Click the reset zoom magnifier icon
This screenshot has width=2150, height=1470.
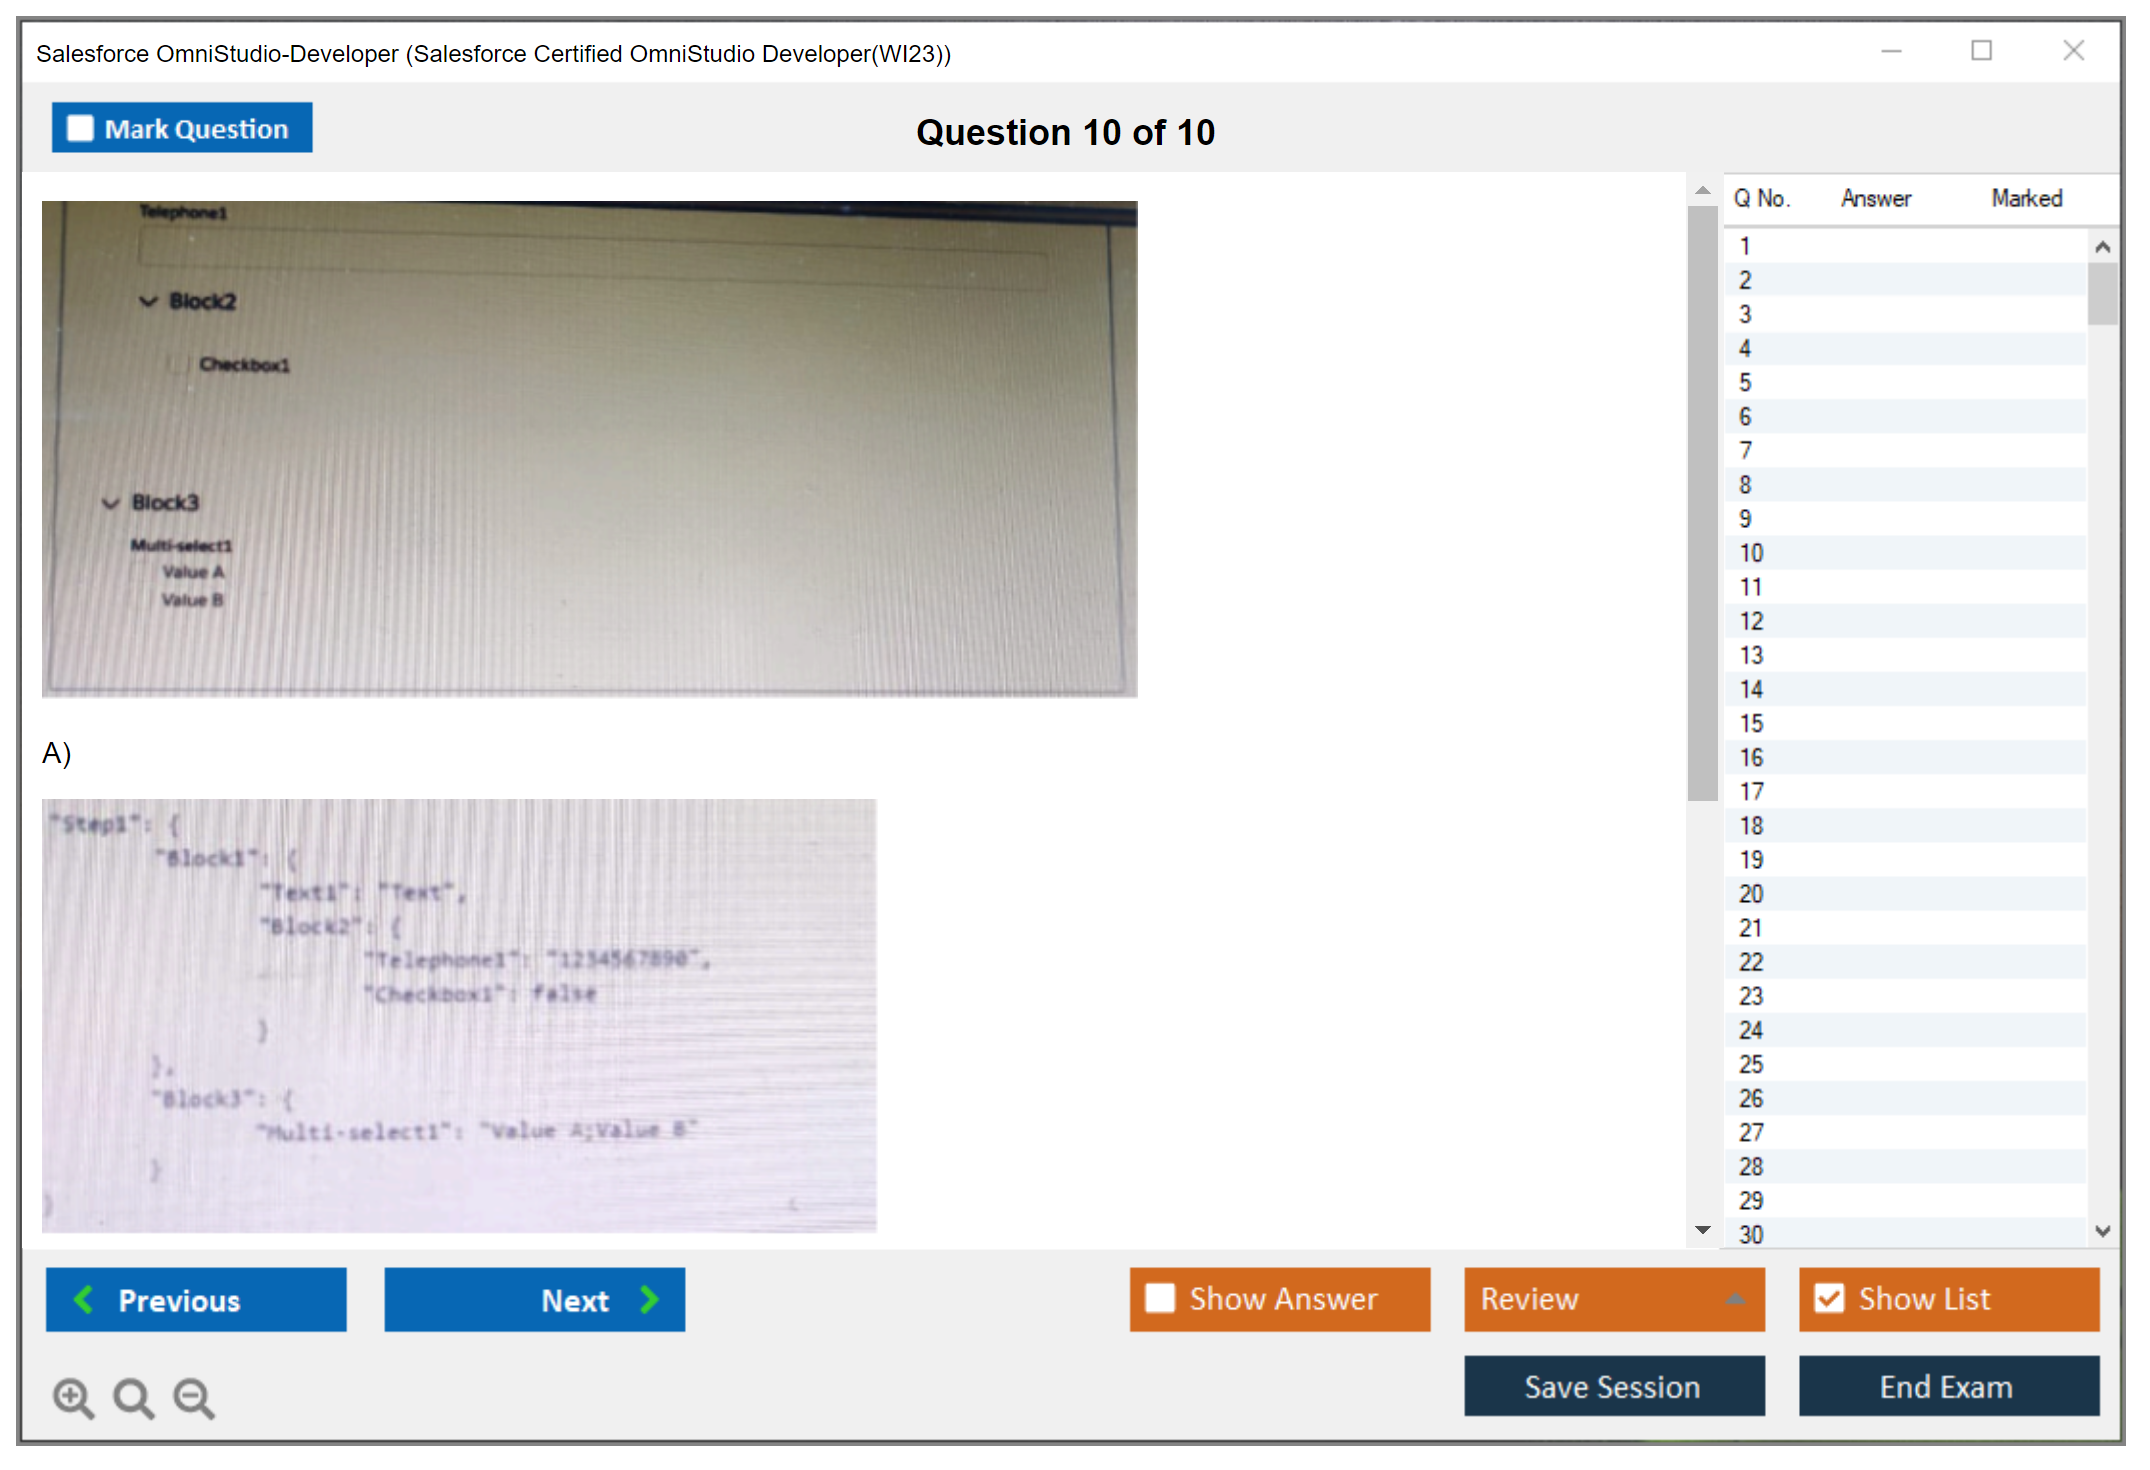point(133,1397)
